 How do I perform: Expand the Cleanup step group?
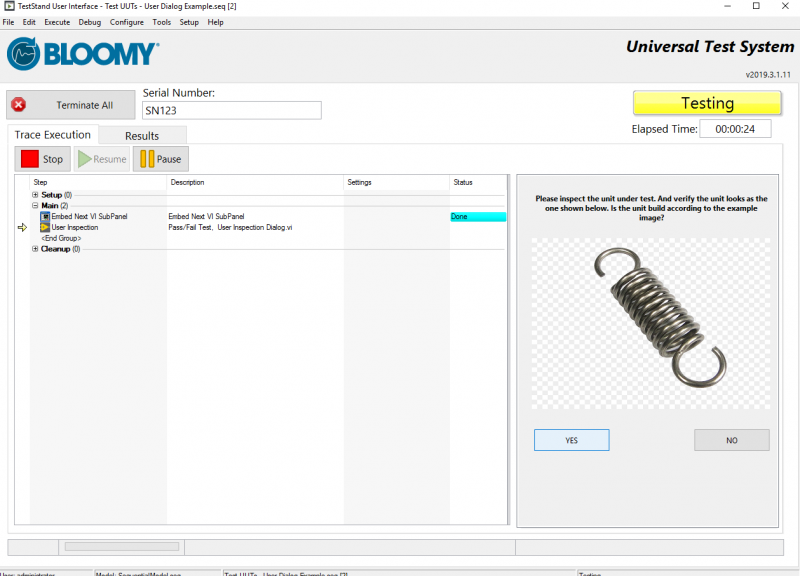tap(35, 249)
